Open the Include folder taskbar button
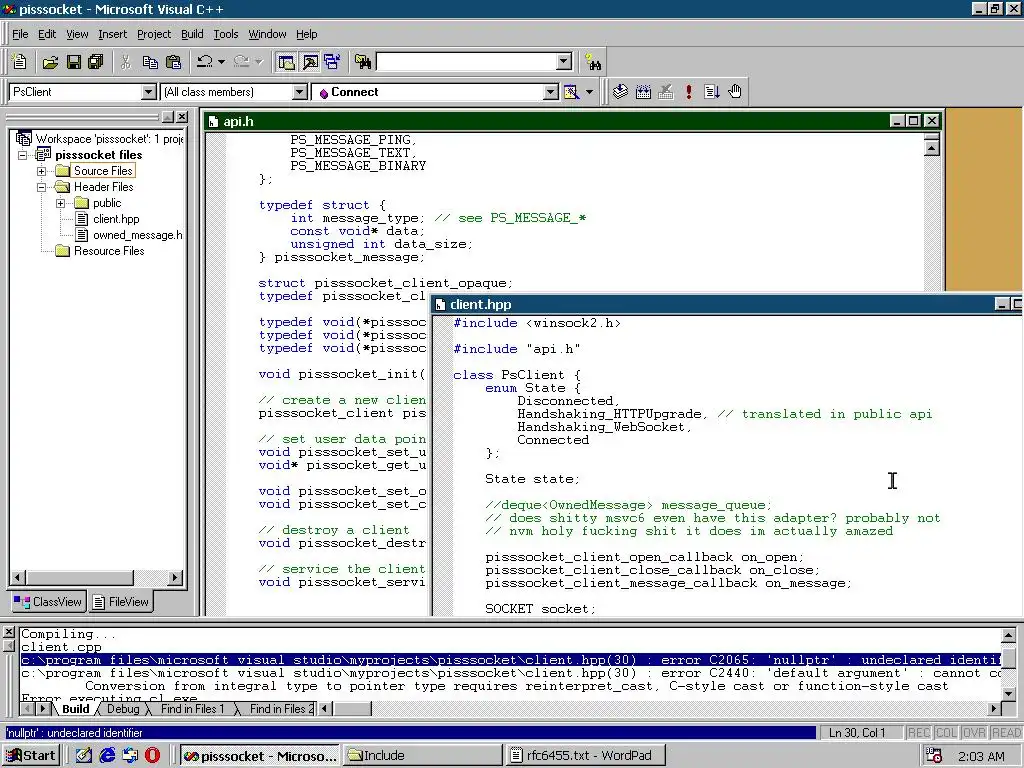1024x768 pixels. click(423, 756)
